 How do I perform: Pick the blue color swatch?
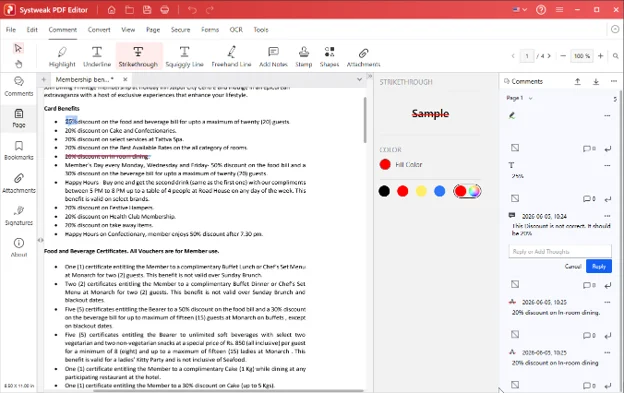pos(440,191)
